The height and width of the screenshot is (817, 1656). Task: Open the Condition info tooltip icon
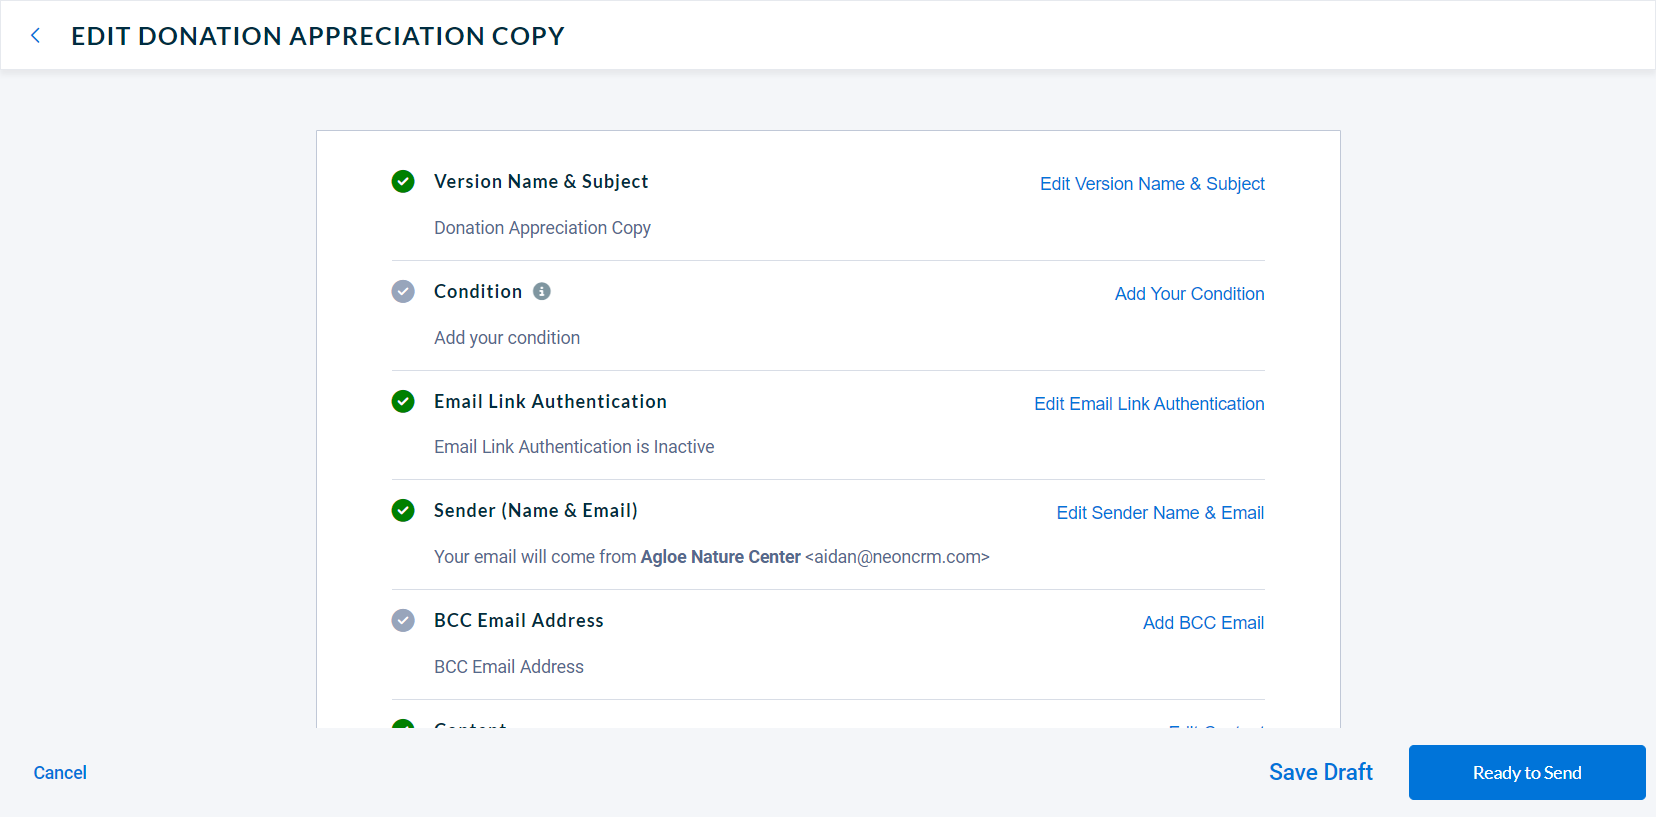click(x=542, y=291)
